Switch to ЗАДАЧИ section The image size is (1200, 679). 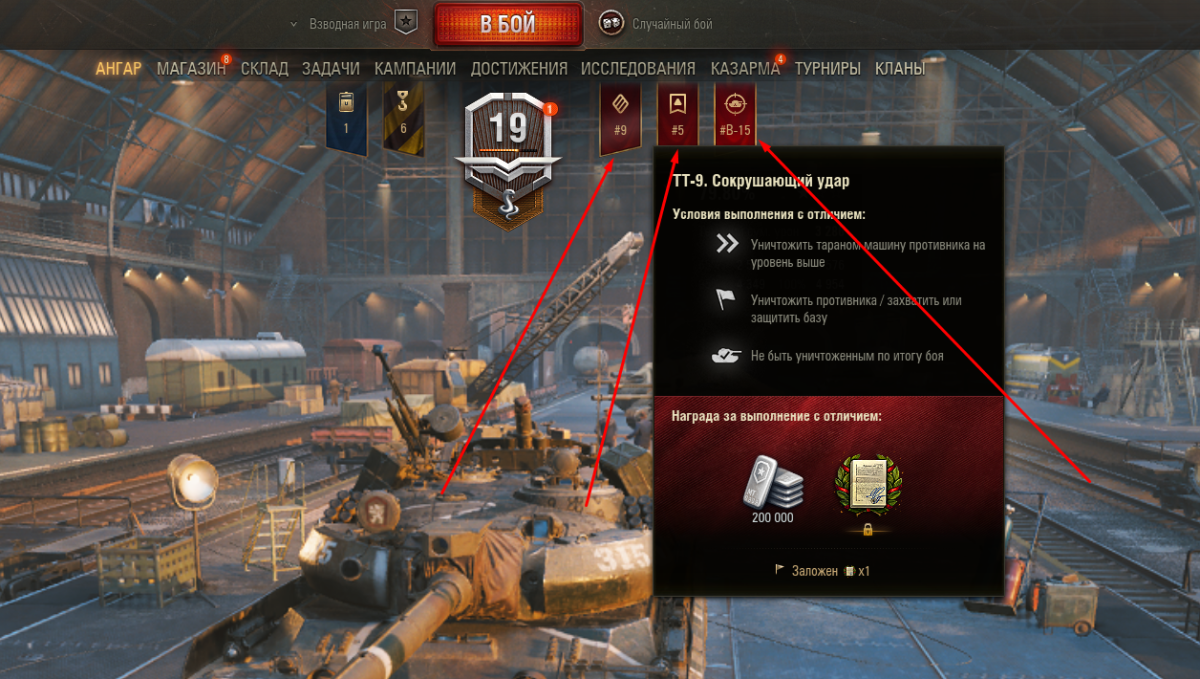[x=330, y=69]
